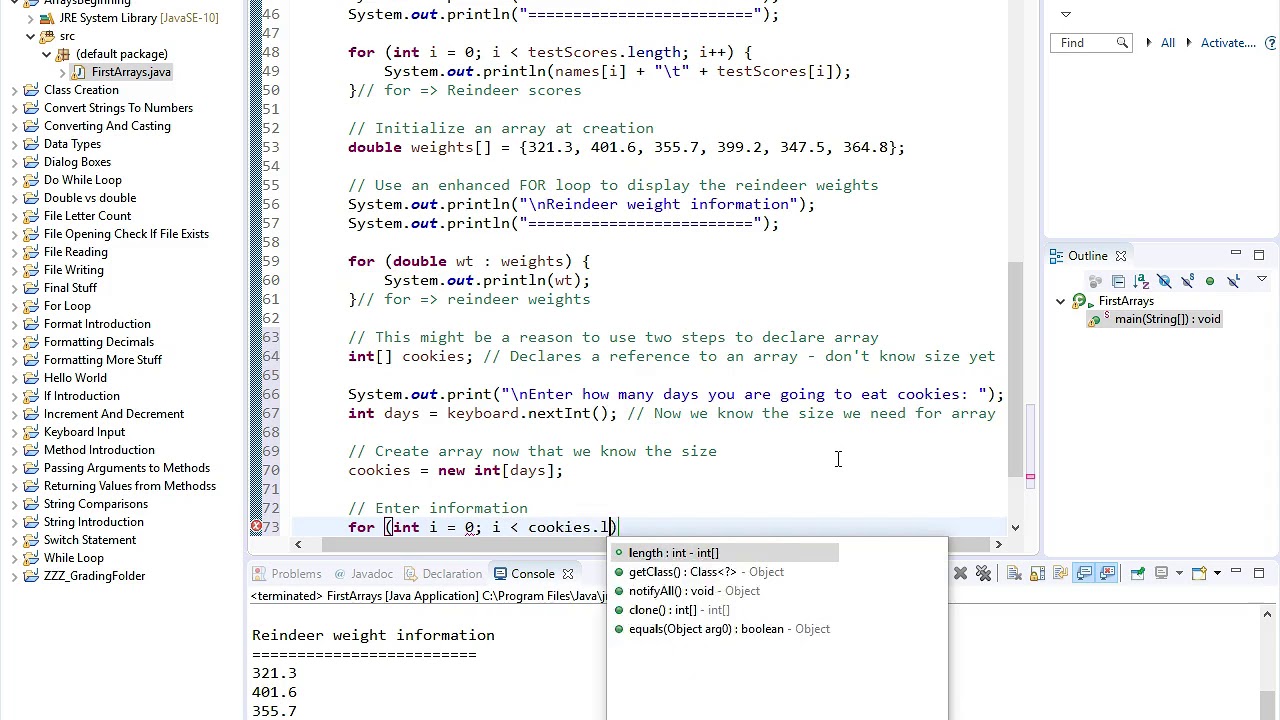Toggle hide fields in Outline
Screen dimensions: 1280x720
[x=1165, y=281]
